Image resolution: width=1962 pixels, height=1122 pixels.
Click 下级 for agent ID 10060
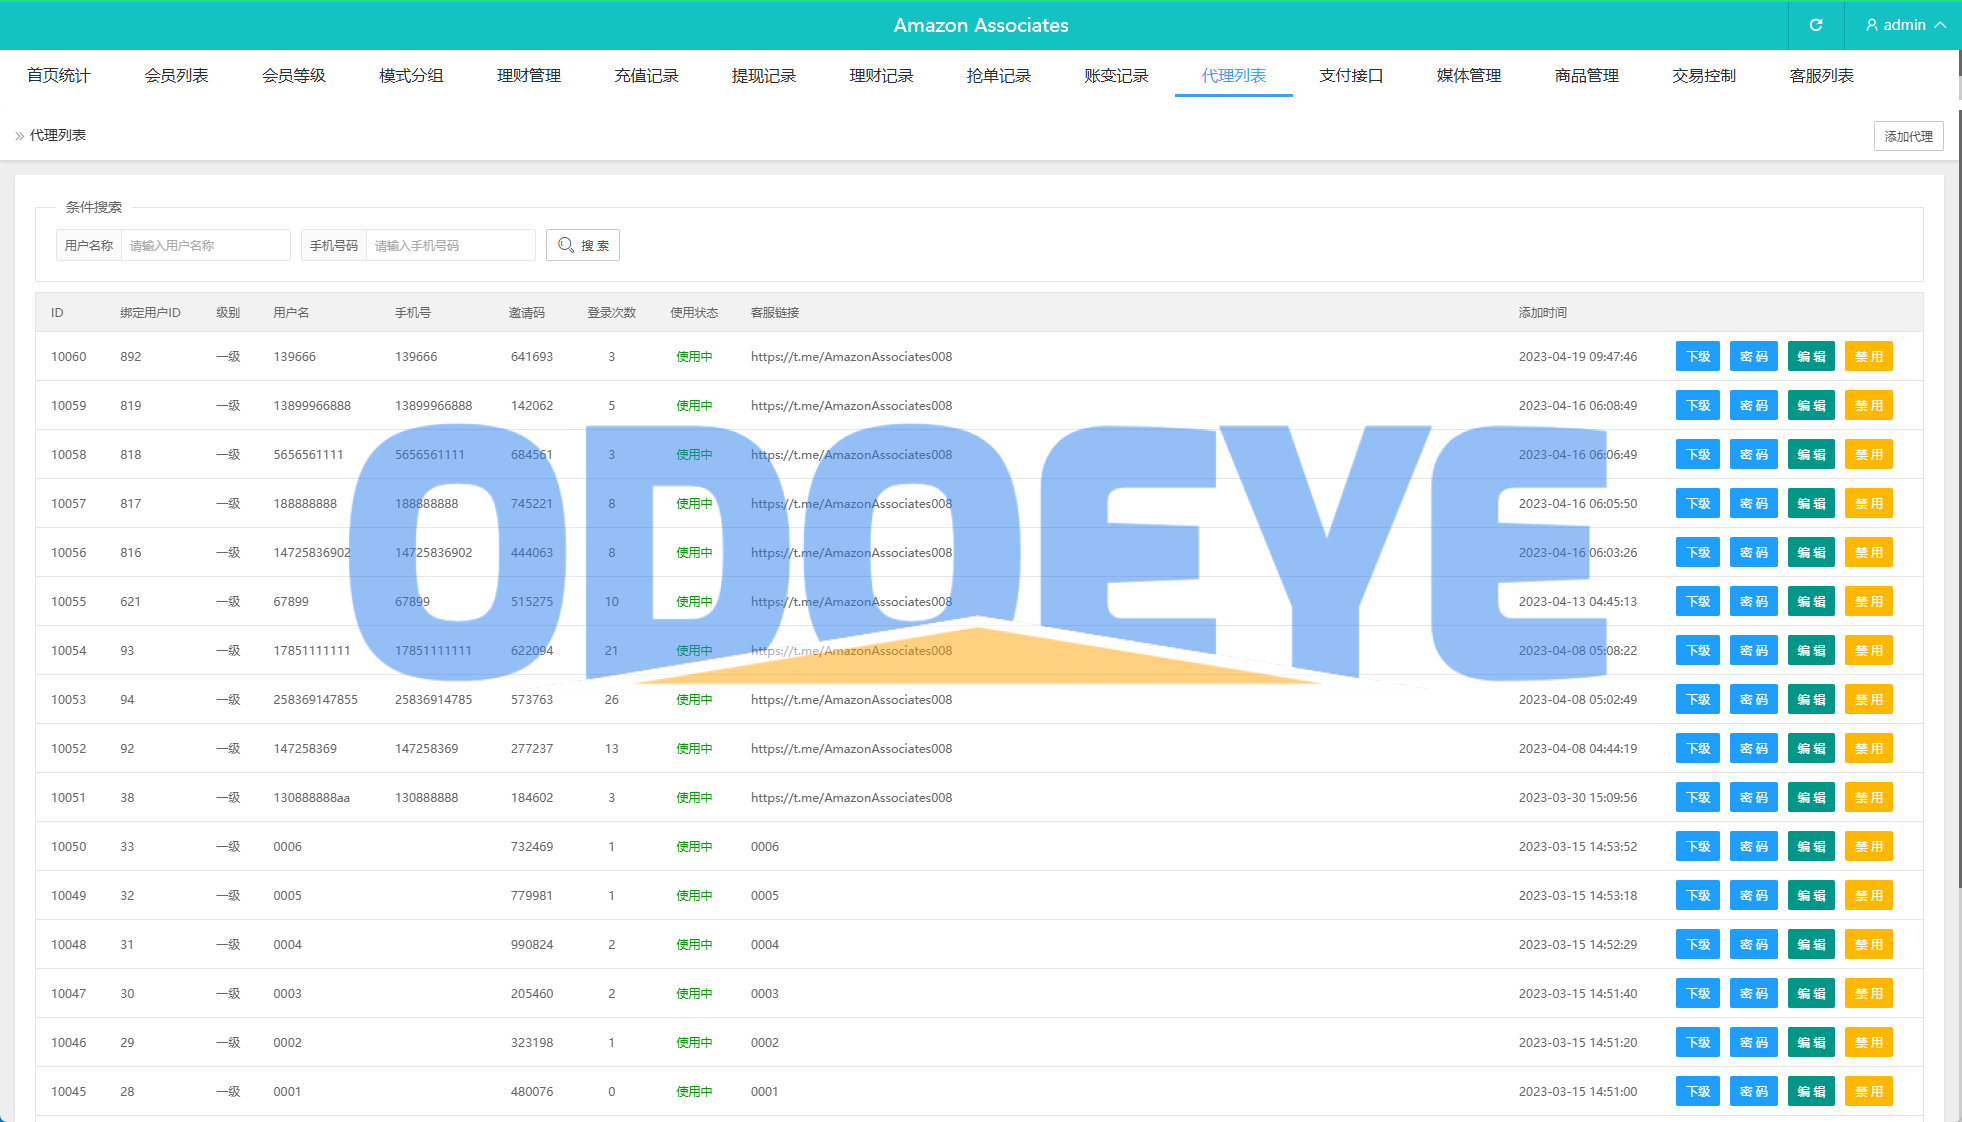point(1697,357)
